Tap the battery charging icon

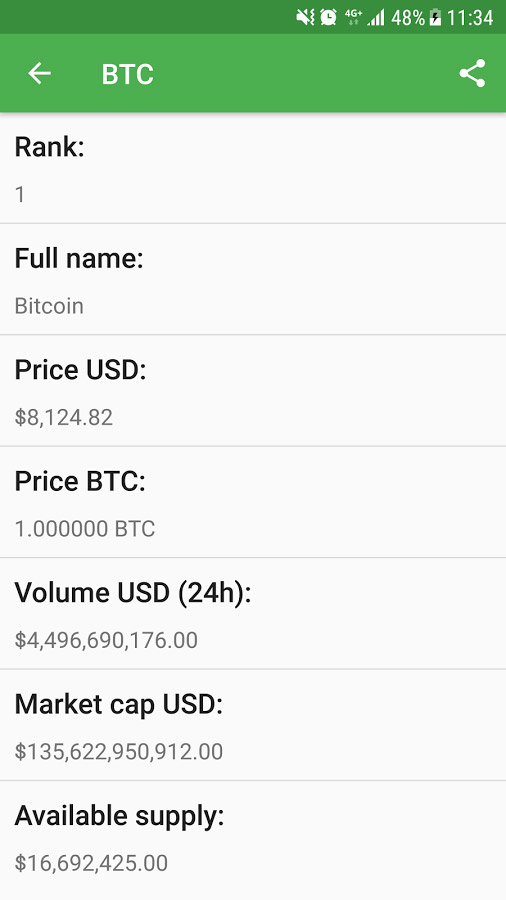click(x=435, y=17)
